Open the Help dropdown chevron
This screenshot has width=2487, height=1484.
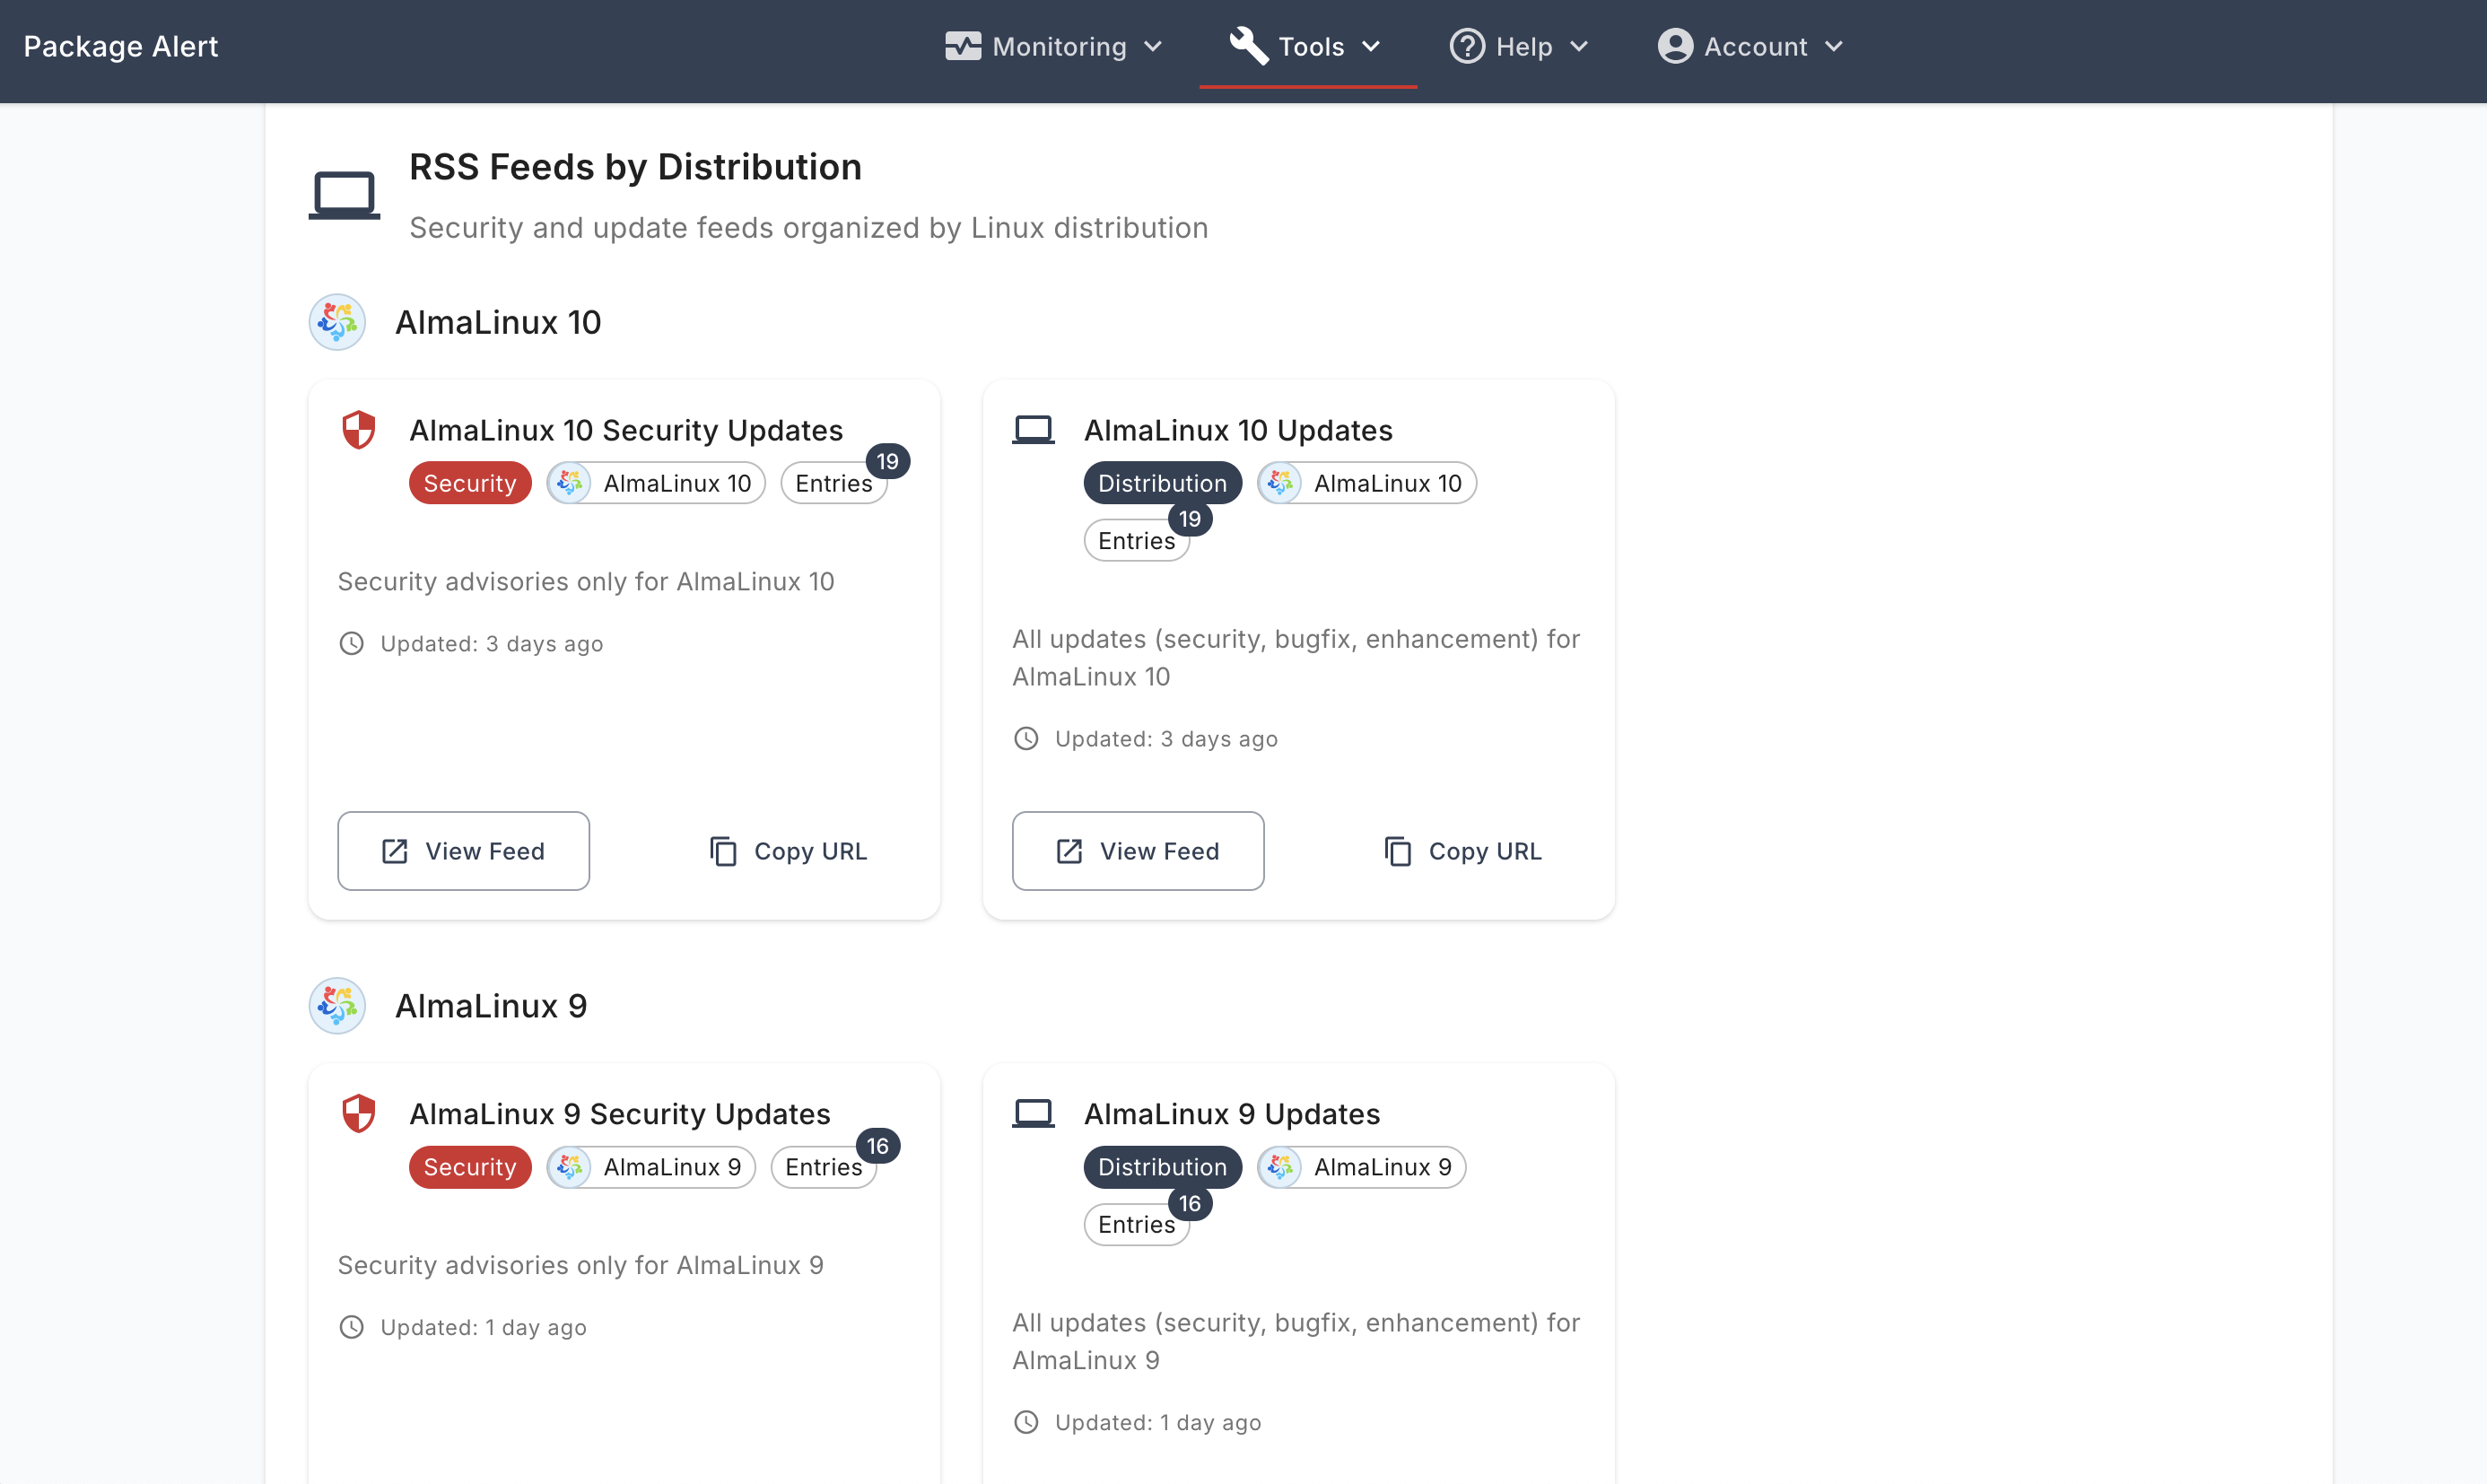coord(1579,46)
